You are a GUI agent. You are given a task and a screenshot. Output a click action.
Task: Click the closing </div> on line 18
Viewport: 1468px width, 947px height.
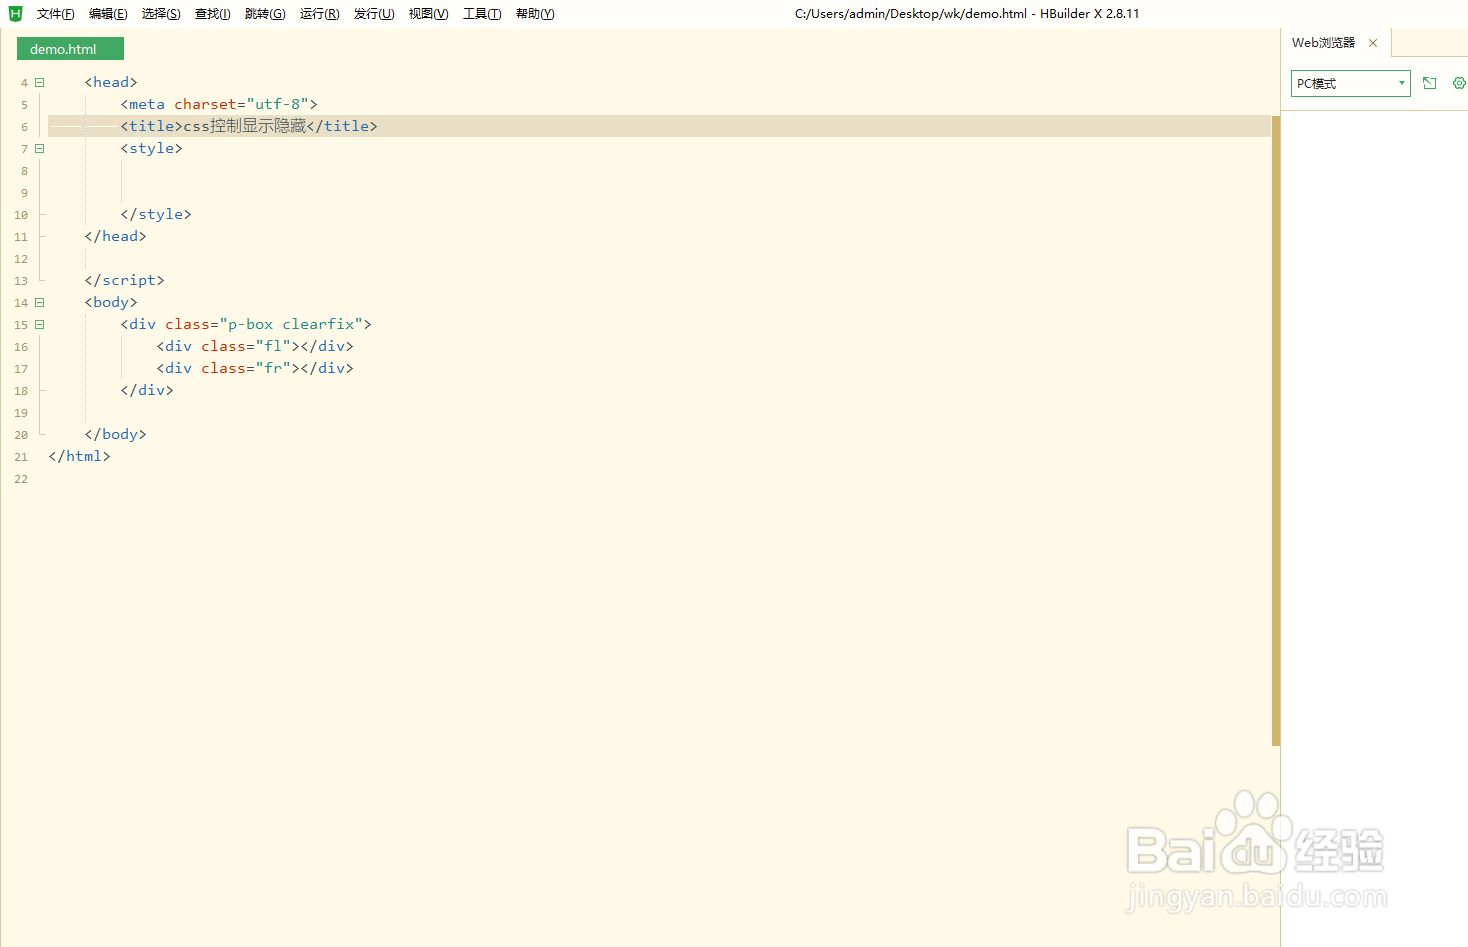coord(147,390)
